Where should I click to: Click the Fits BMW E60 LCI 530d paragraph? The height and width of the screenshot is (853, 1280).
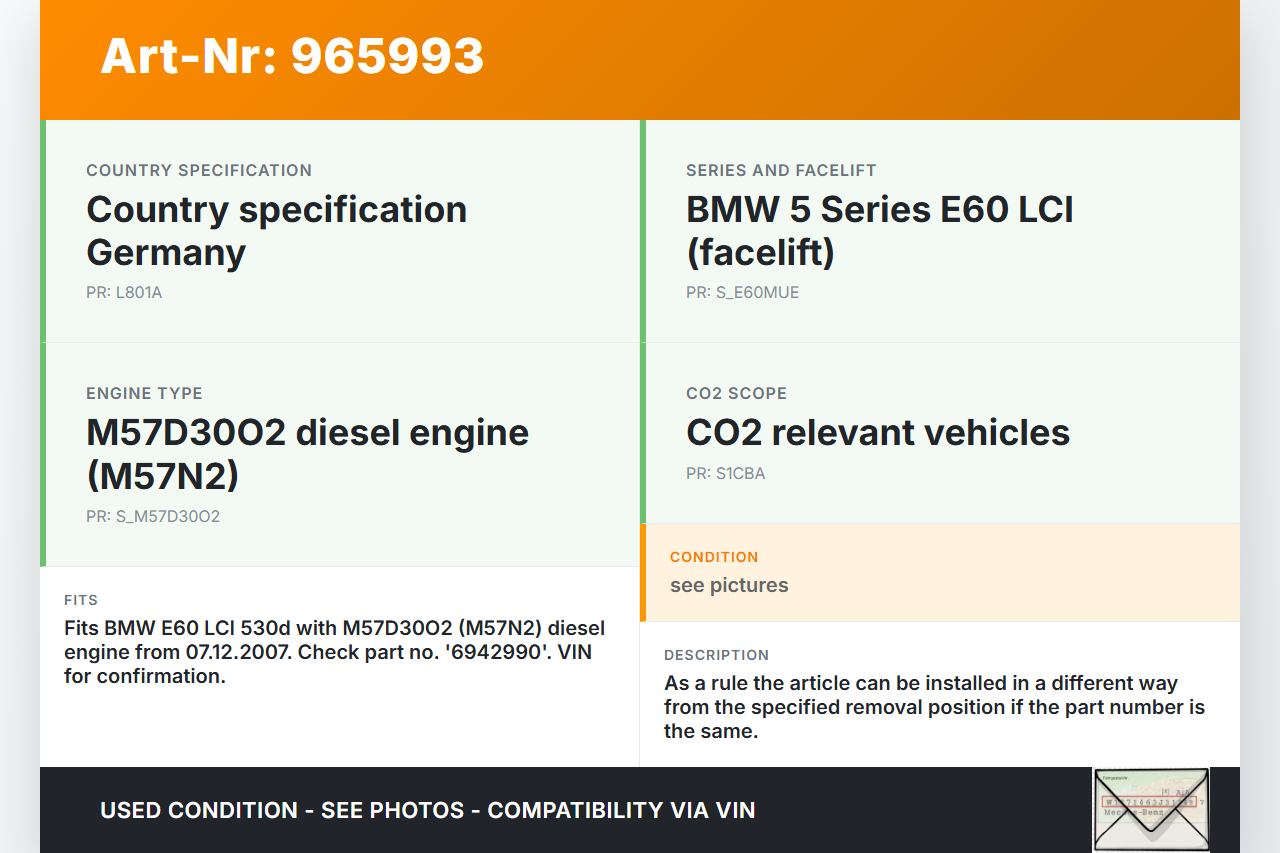click(x=334, y=652)
